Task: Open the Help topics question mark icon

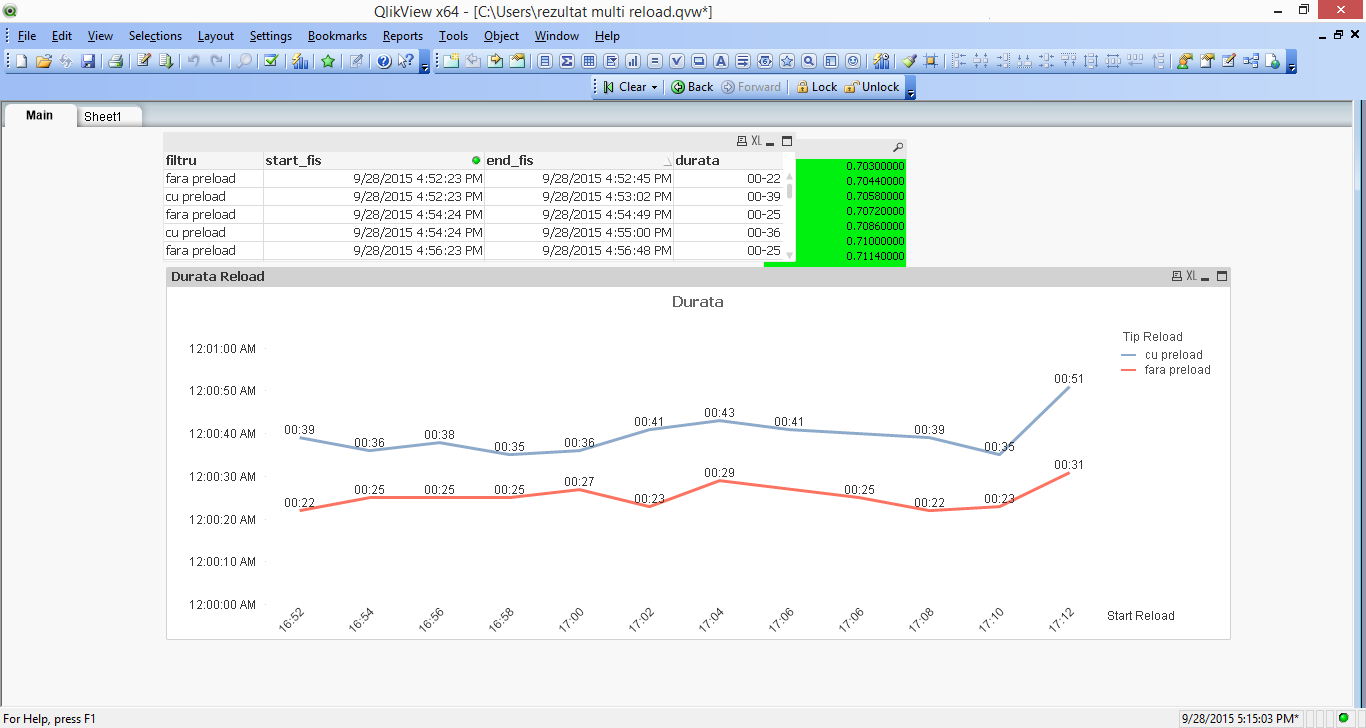Action: (x=383, y=61)
